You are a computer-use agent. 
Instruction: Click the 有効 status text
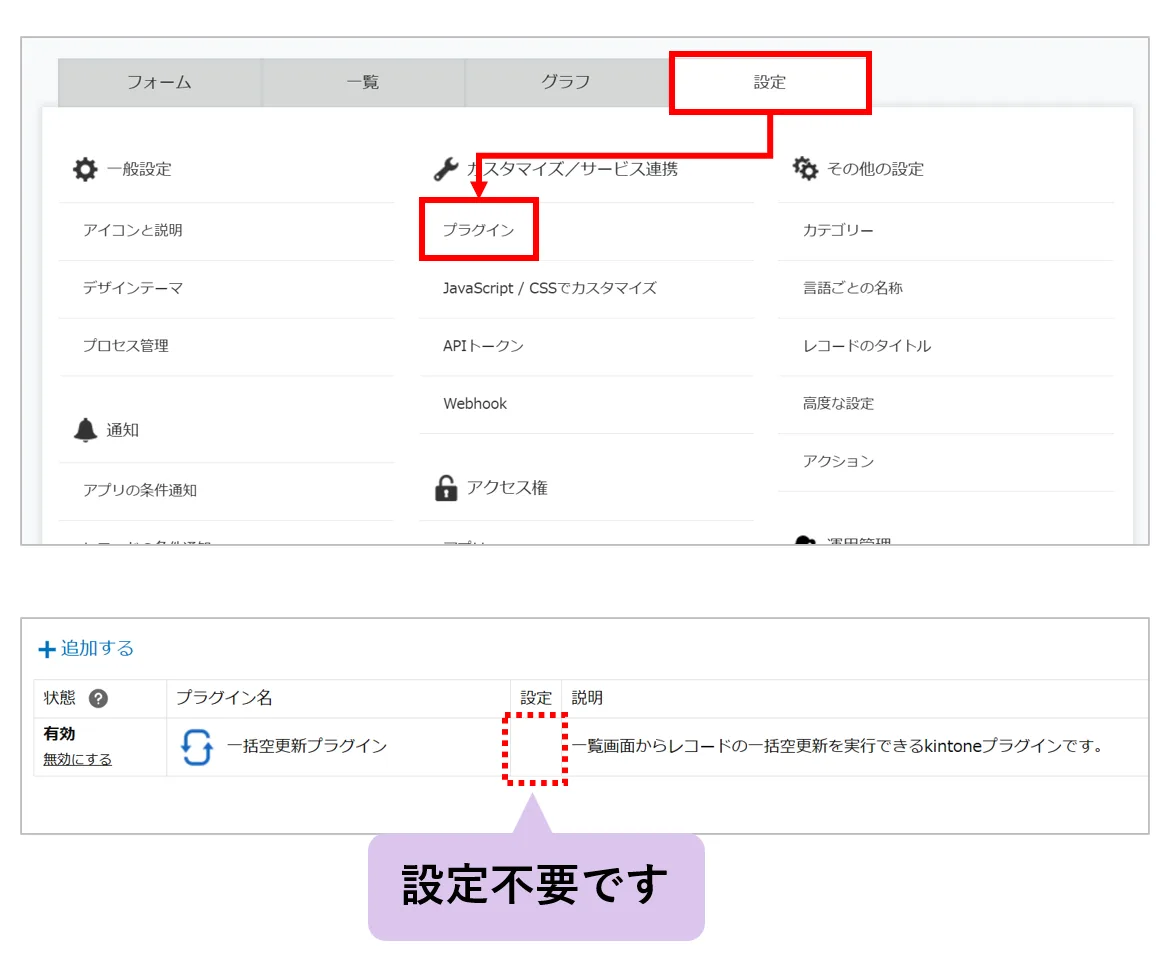click(59, 734)
